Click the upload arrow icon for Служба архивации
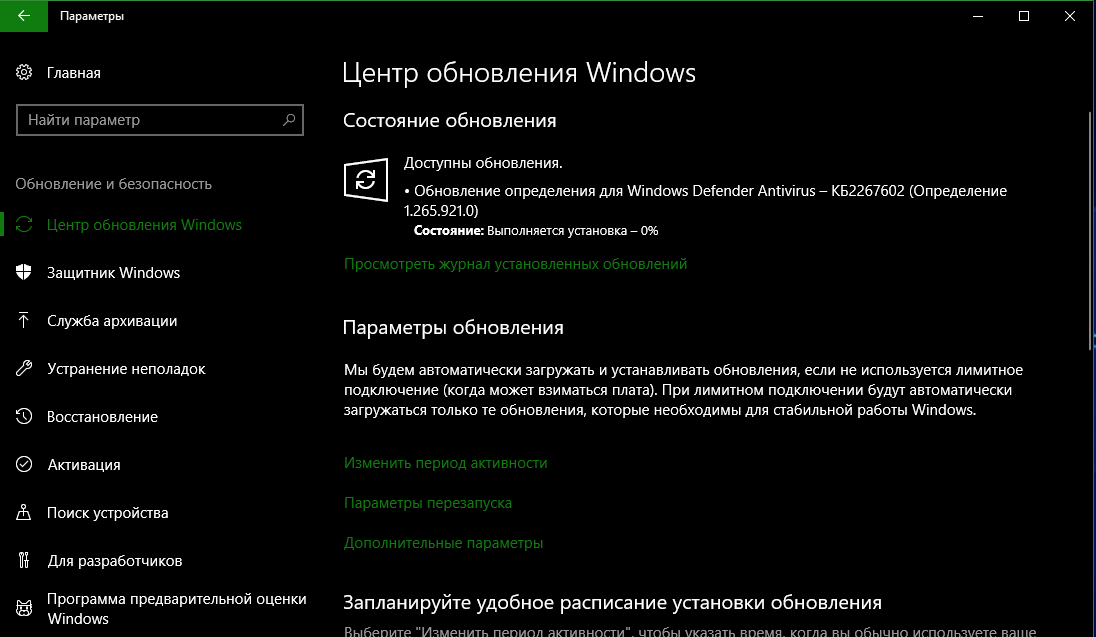Viewport: 1096px width, 637px height. [x=24, y=320]
